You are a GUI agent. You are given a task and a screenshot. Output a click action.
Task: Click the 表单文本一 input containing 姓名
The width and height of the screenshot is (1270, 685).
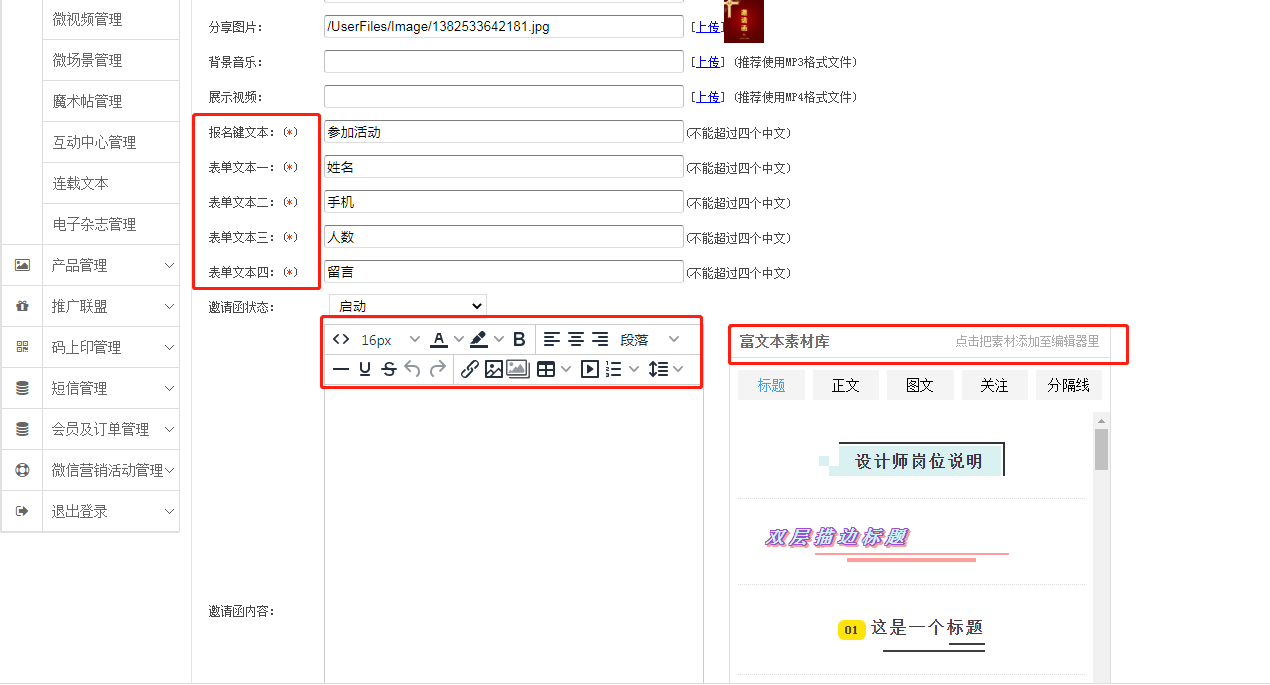click(504, 167)
